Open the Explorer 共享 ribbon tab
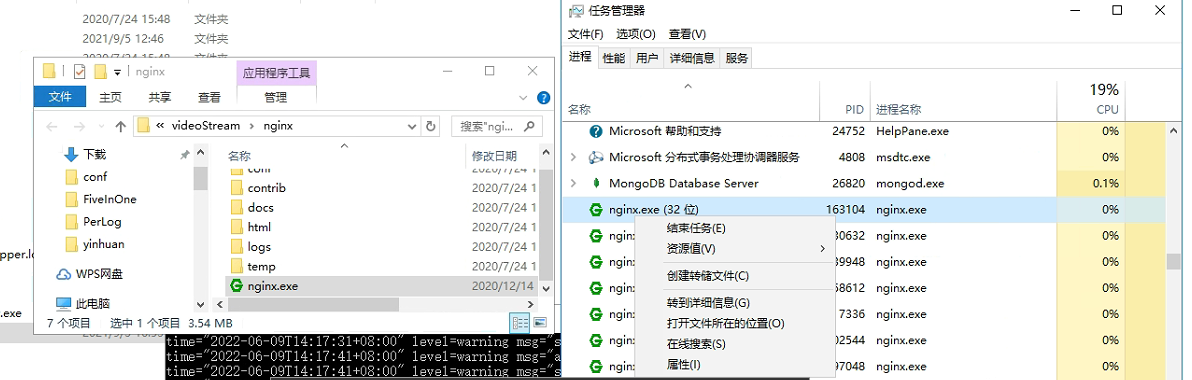 pos(160,97)
